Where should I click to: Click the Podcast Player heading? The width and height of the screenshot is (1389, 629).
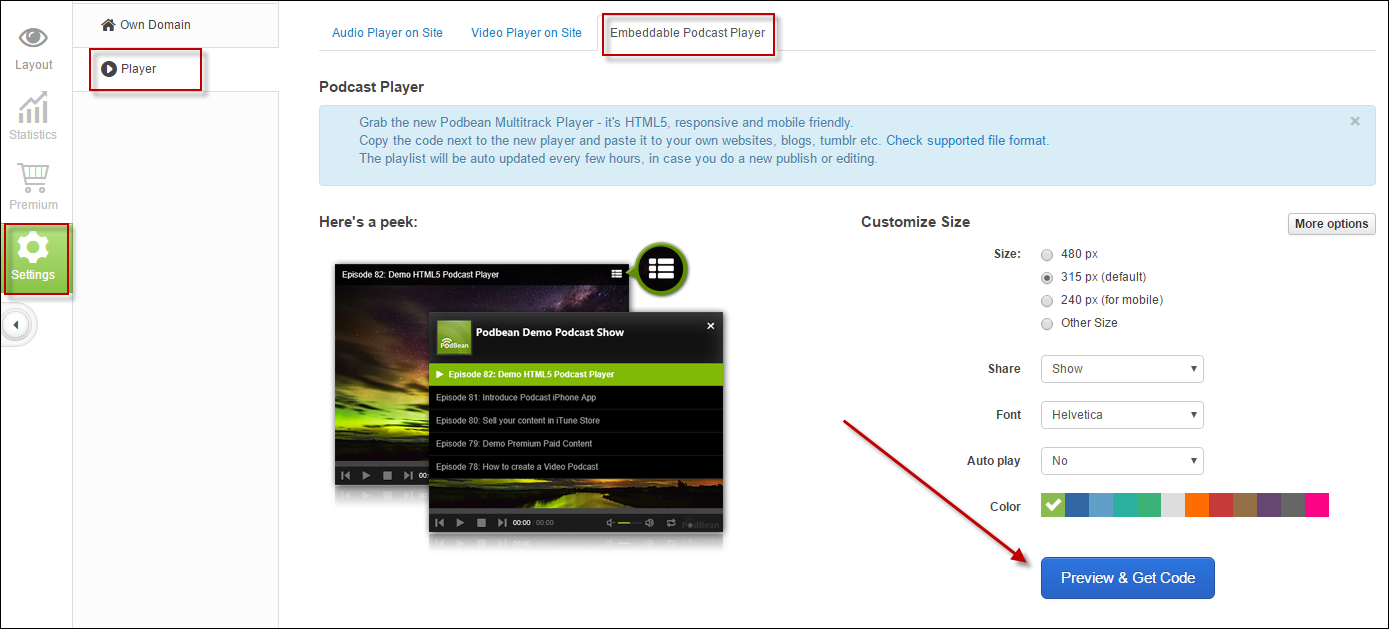(371, 87)
